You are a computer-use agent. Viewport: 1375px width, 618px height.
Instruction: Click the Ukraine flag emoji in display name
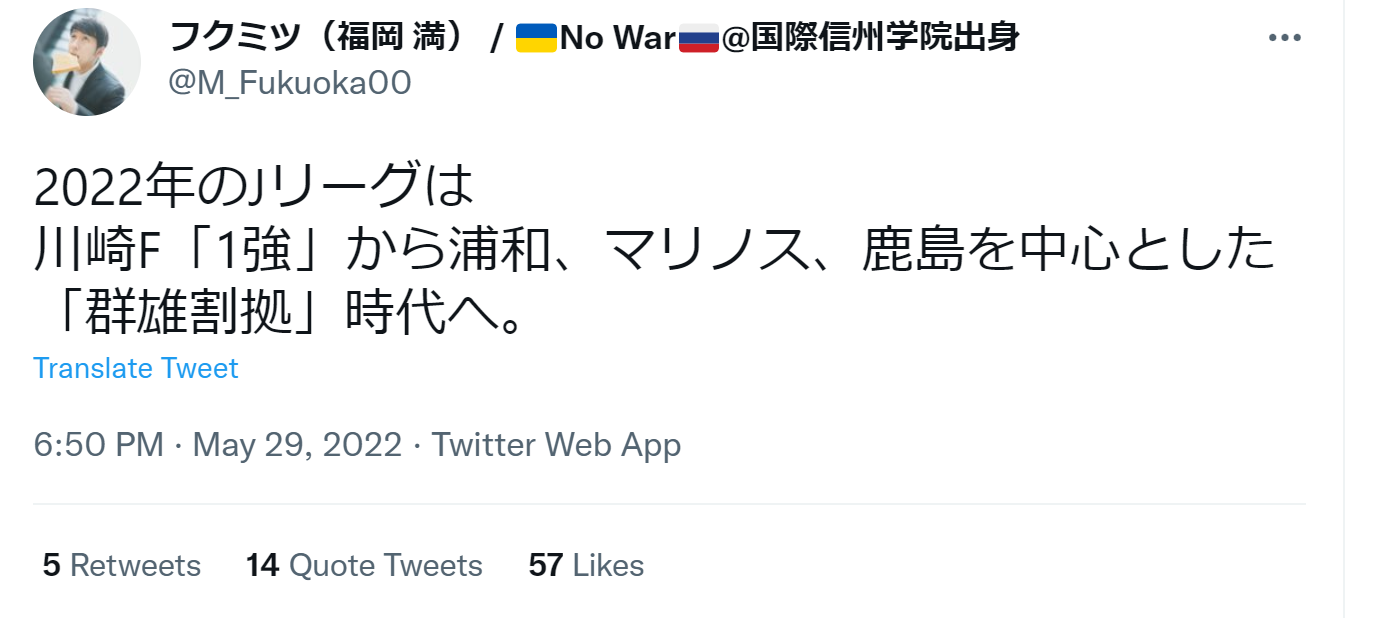click(x=537, y=38)
